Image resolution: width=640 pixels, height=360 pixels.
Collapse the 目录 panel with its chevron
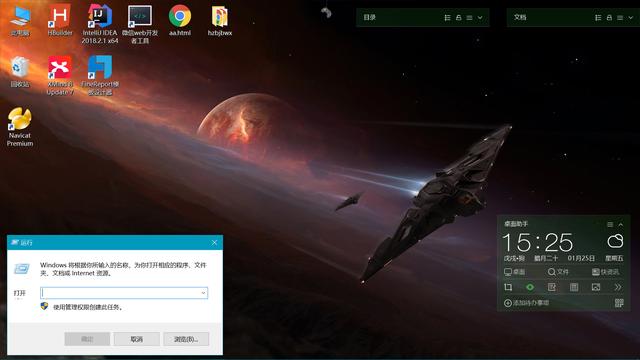pos(480,18)
